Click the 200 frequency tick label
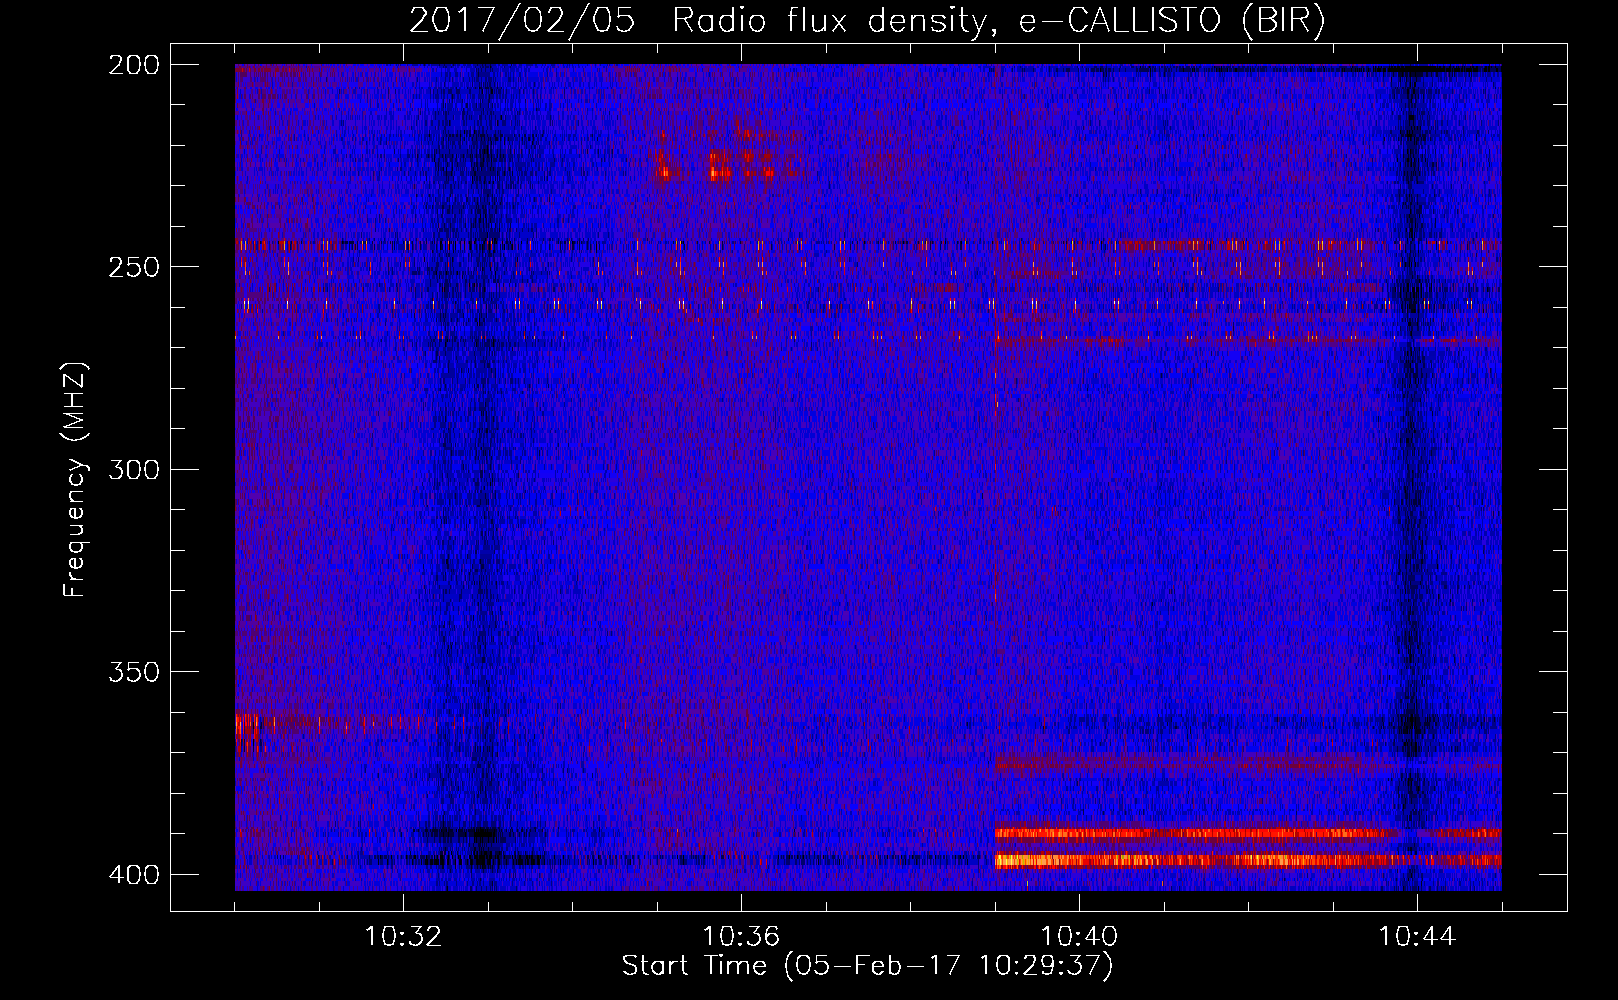Image resolution: width=1618 pixels, height=1000 pixels. coord(133,65)
